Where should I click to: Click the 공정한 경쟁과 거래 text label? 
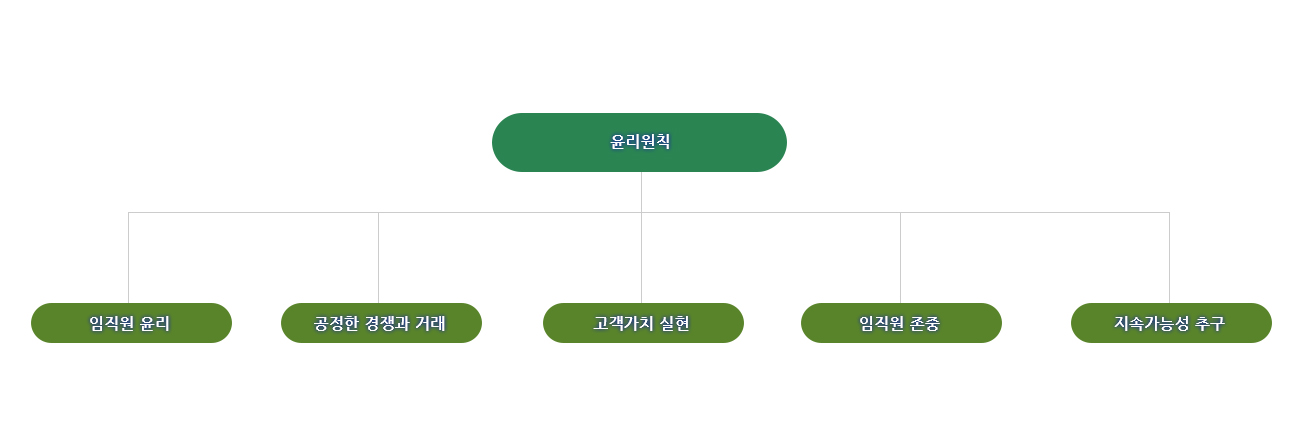(380, 324)
